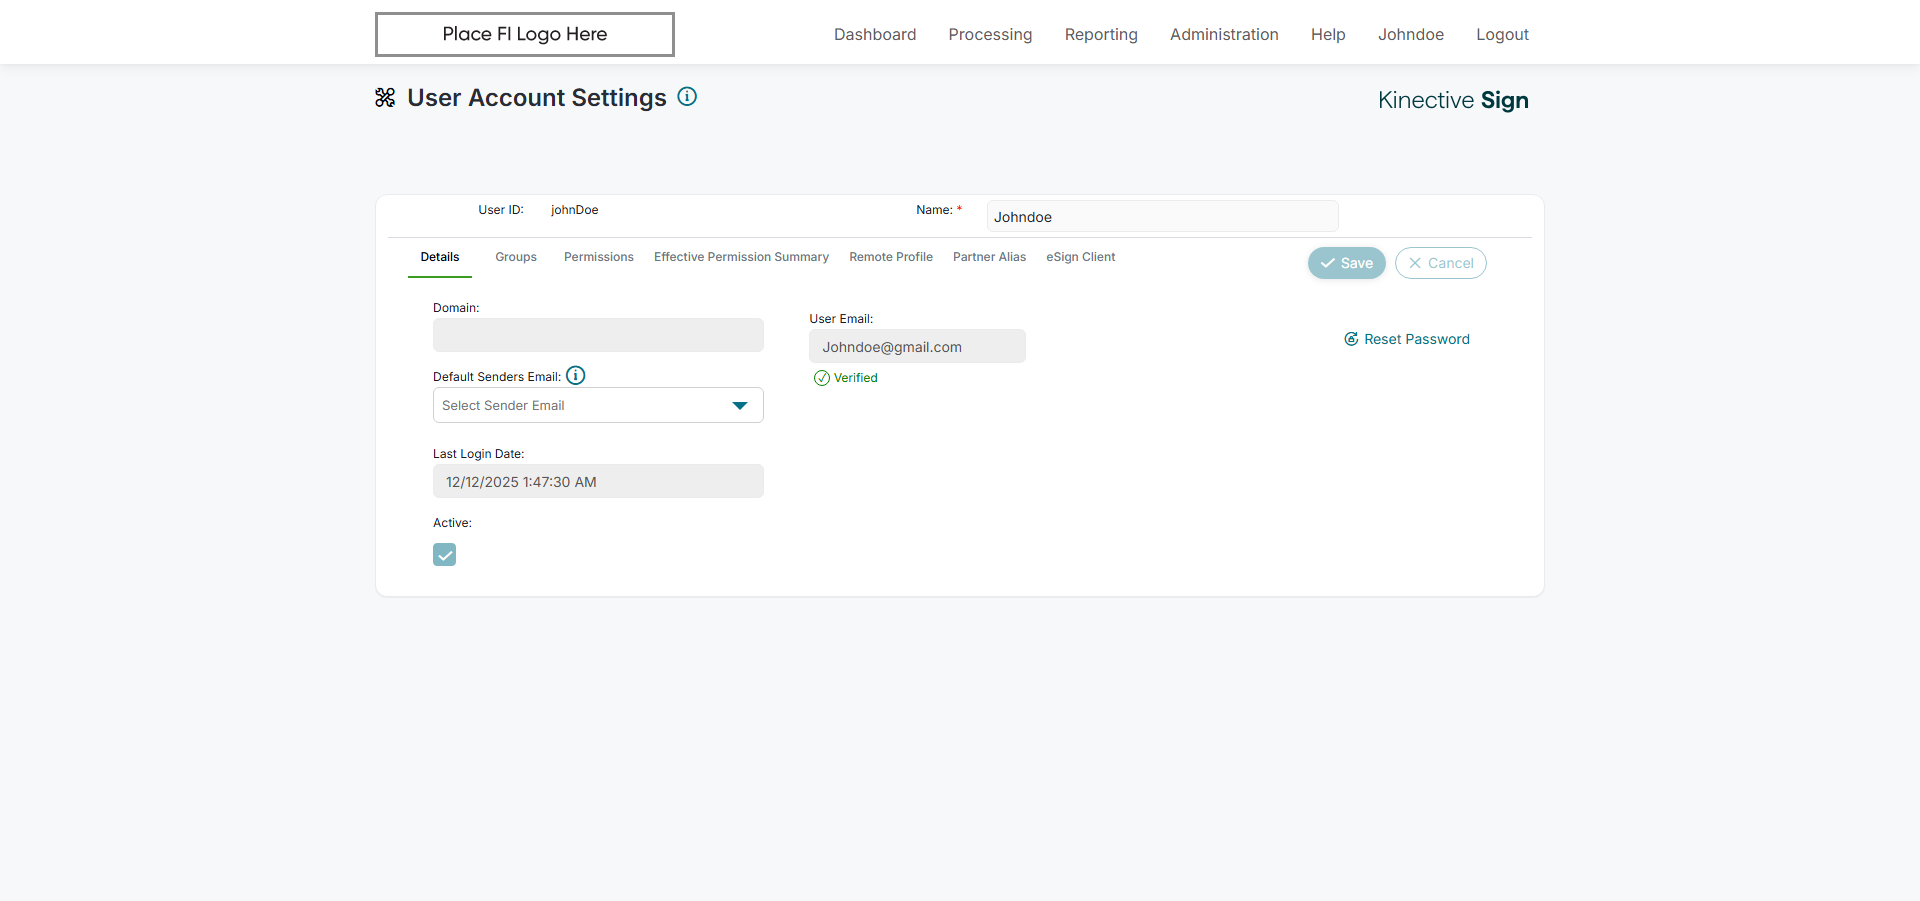The image size is (1920, 901).
Task: Switch to the Remote Profile tab
Action: (x=891, y=257)
